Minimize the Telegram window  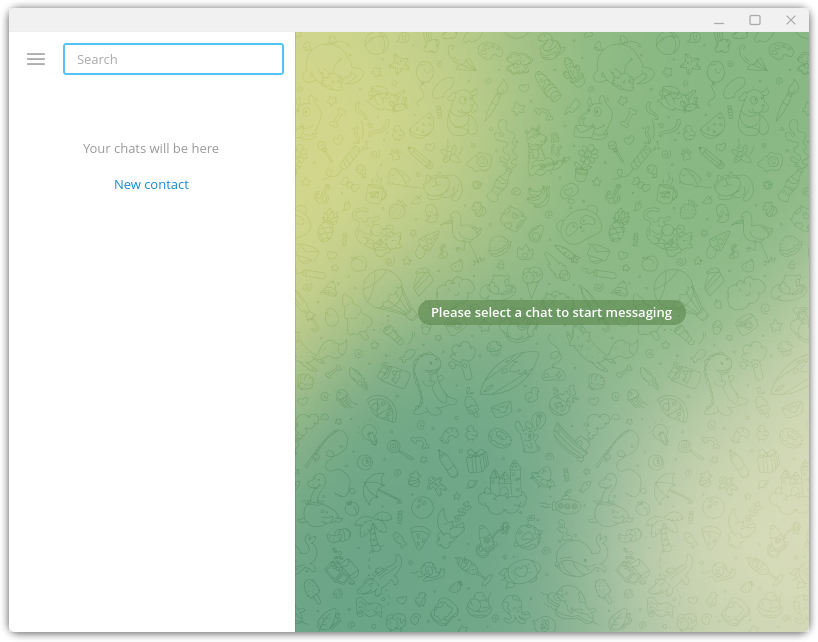(x=718, y=20)
